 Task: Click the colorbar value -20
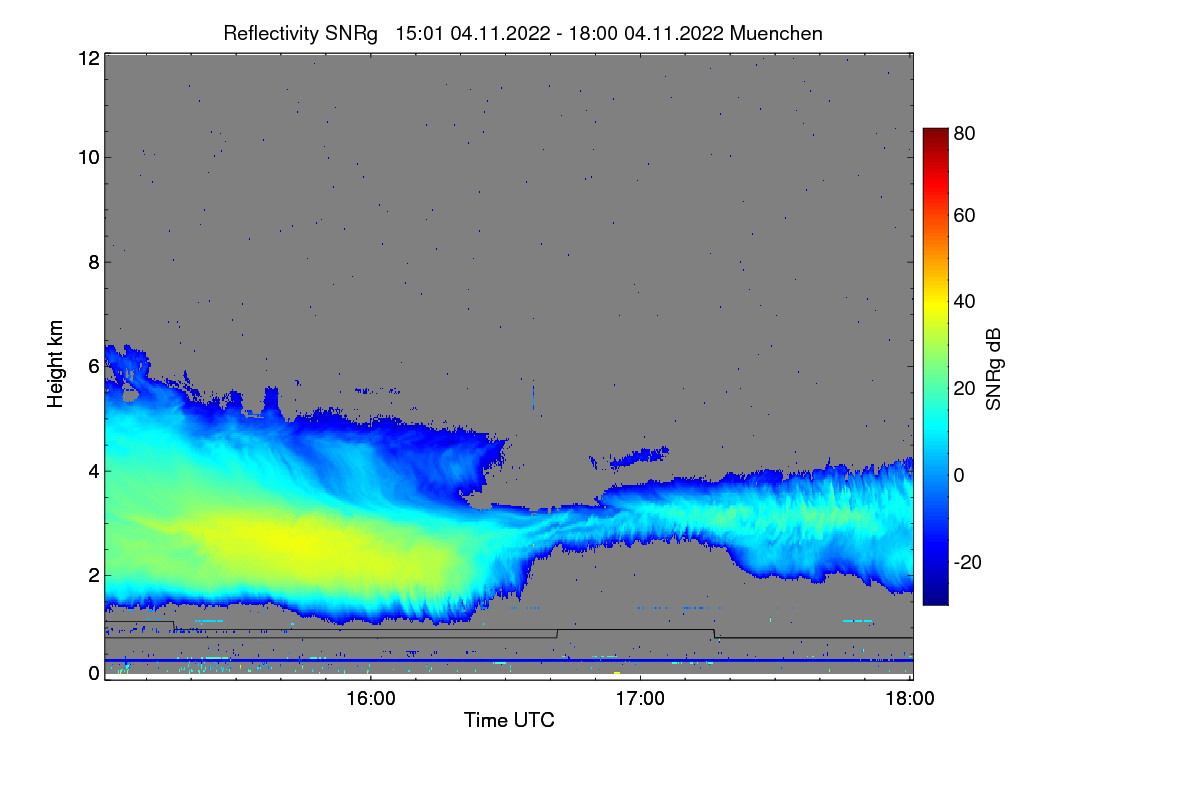pyautogui.click(x=968, y=562)
